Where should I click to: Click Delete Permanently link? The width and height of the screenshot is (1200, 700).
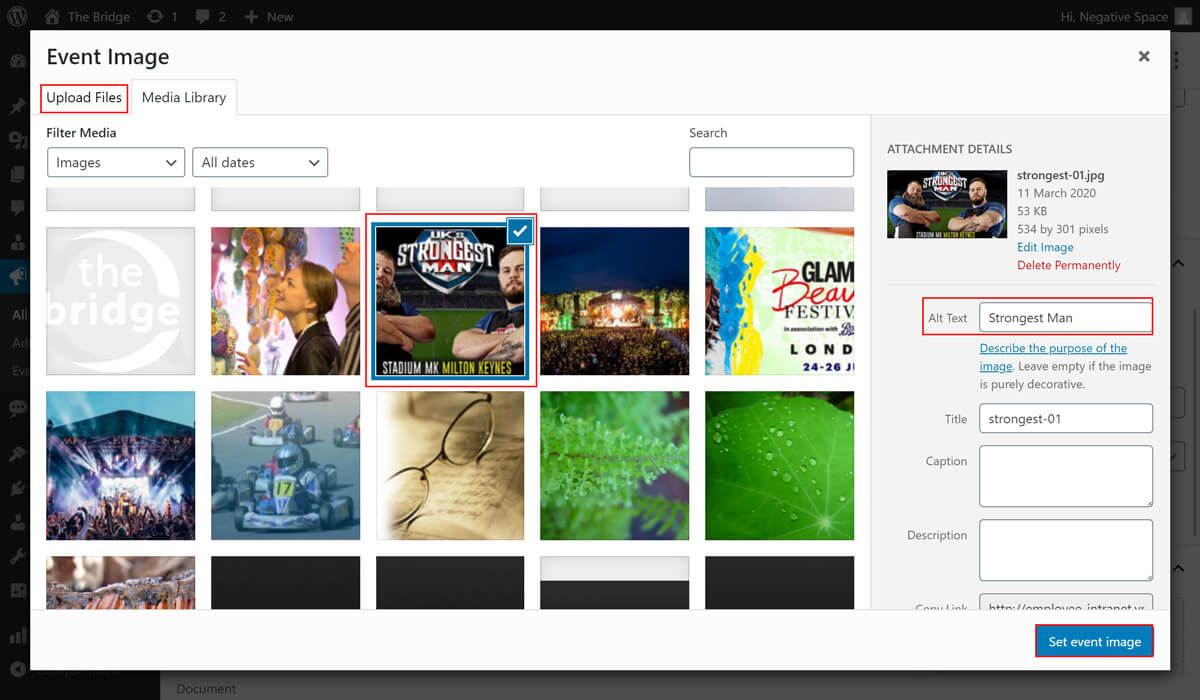click(x=1068, y=265)
